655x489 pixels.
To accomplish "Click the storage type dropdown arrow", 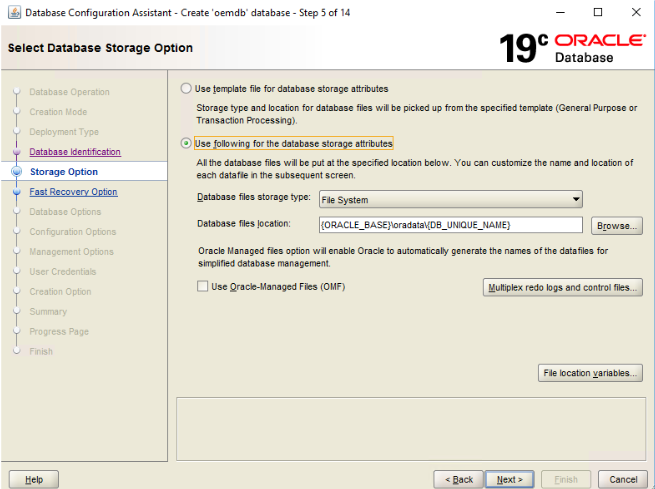I will point(575,199).
